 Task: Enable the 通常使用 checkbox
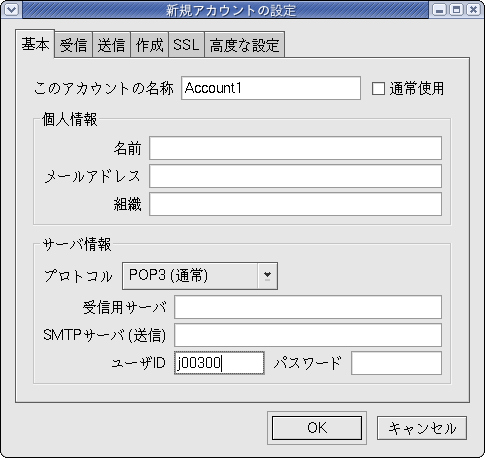pos(378,89)
